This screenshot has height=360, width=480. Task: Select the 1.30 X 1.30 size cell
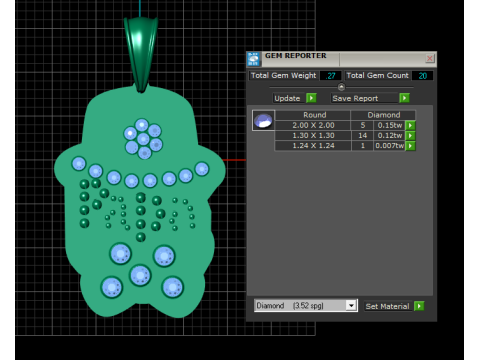point(313,136)
